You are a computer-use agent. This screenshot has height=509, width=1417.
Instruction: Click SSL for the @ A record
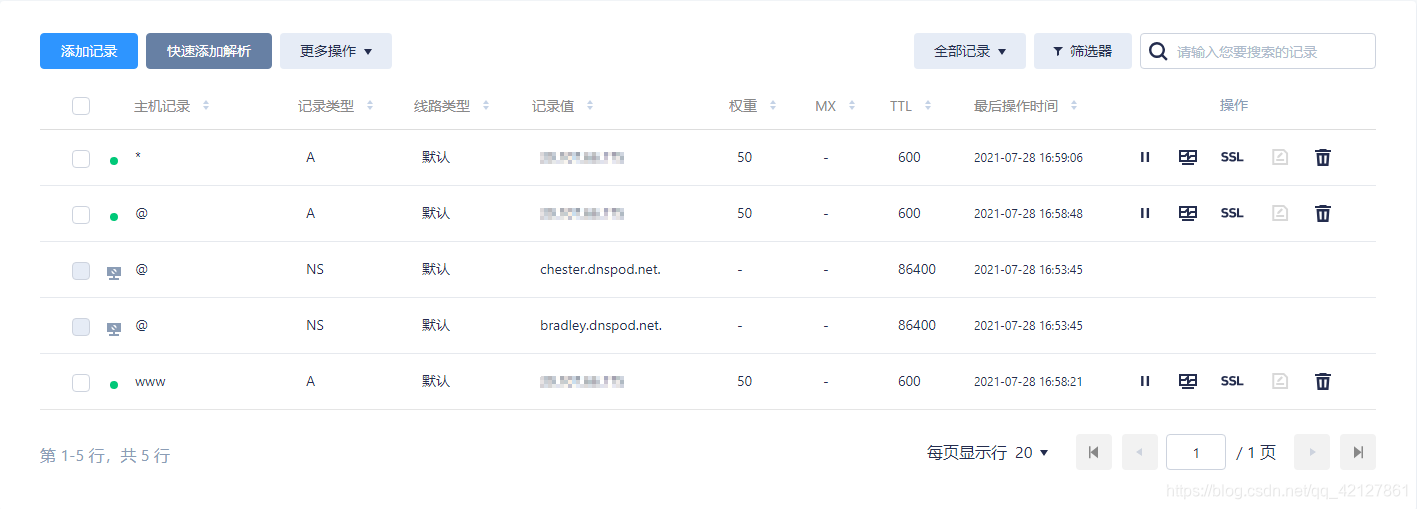point(1232,213)
